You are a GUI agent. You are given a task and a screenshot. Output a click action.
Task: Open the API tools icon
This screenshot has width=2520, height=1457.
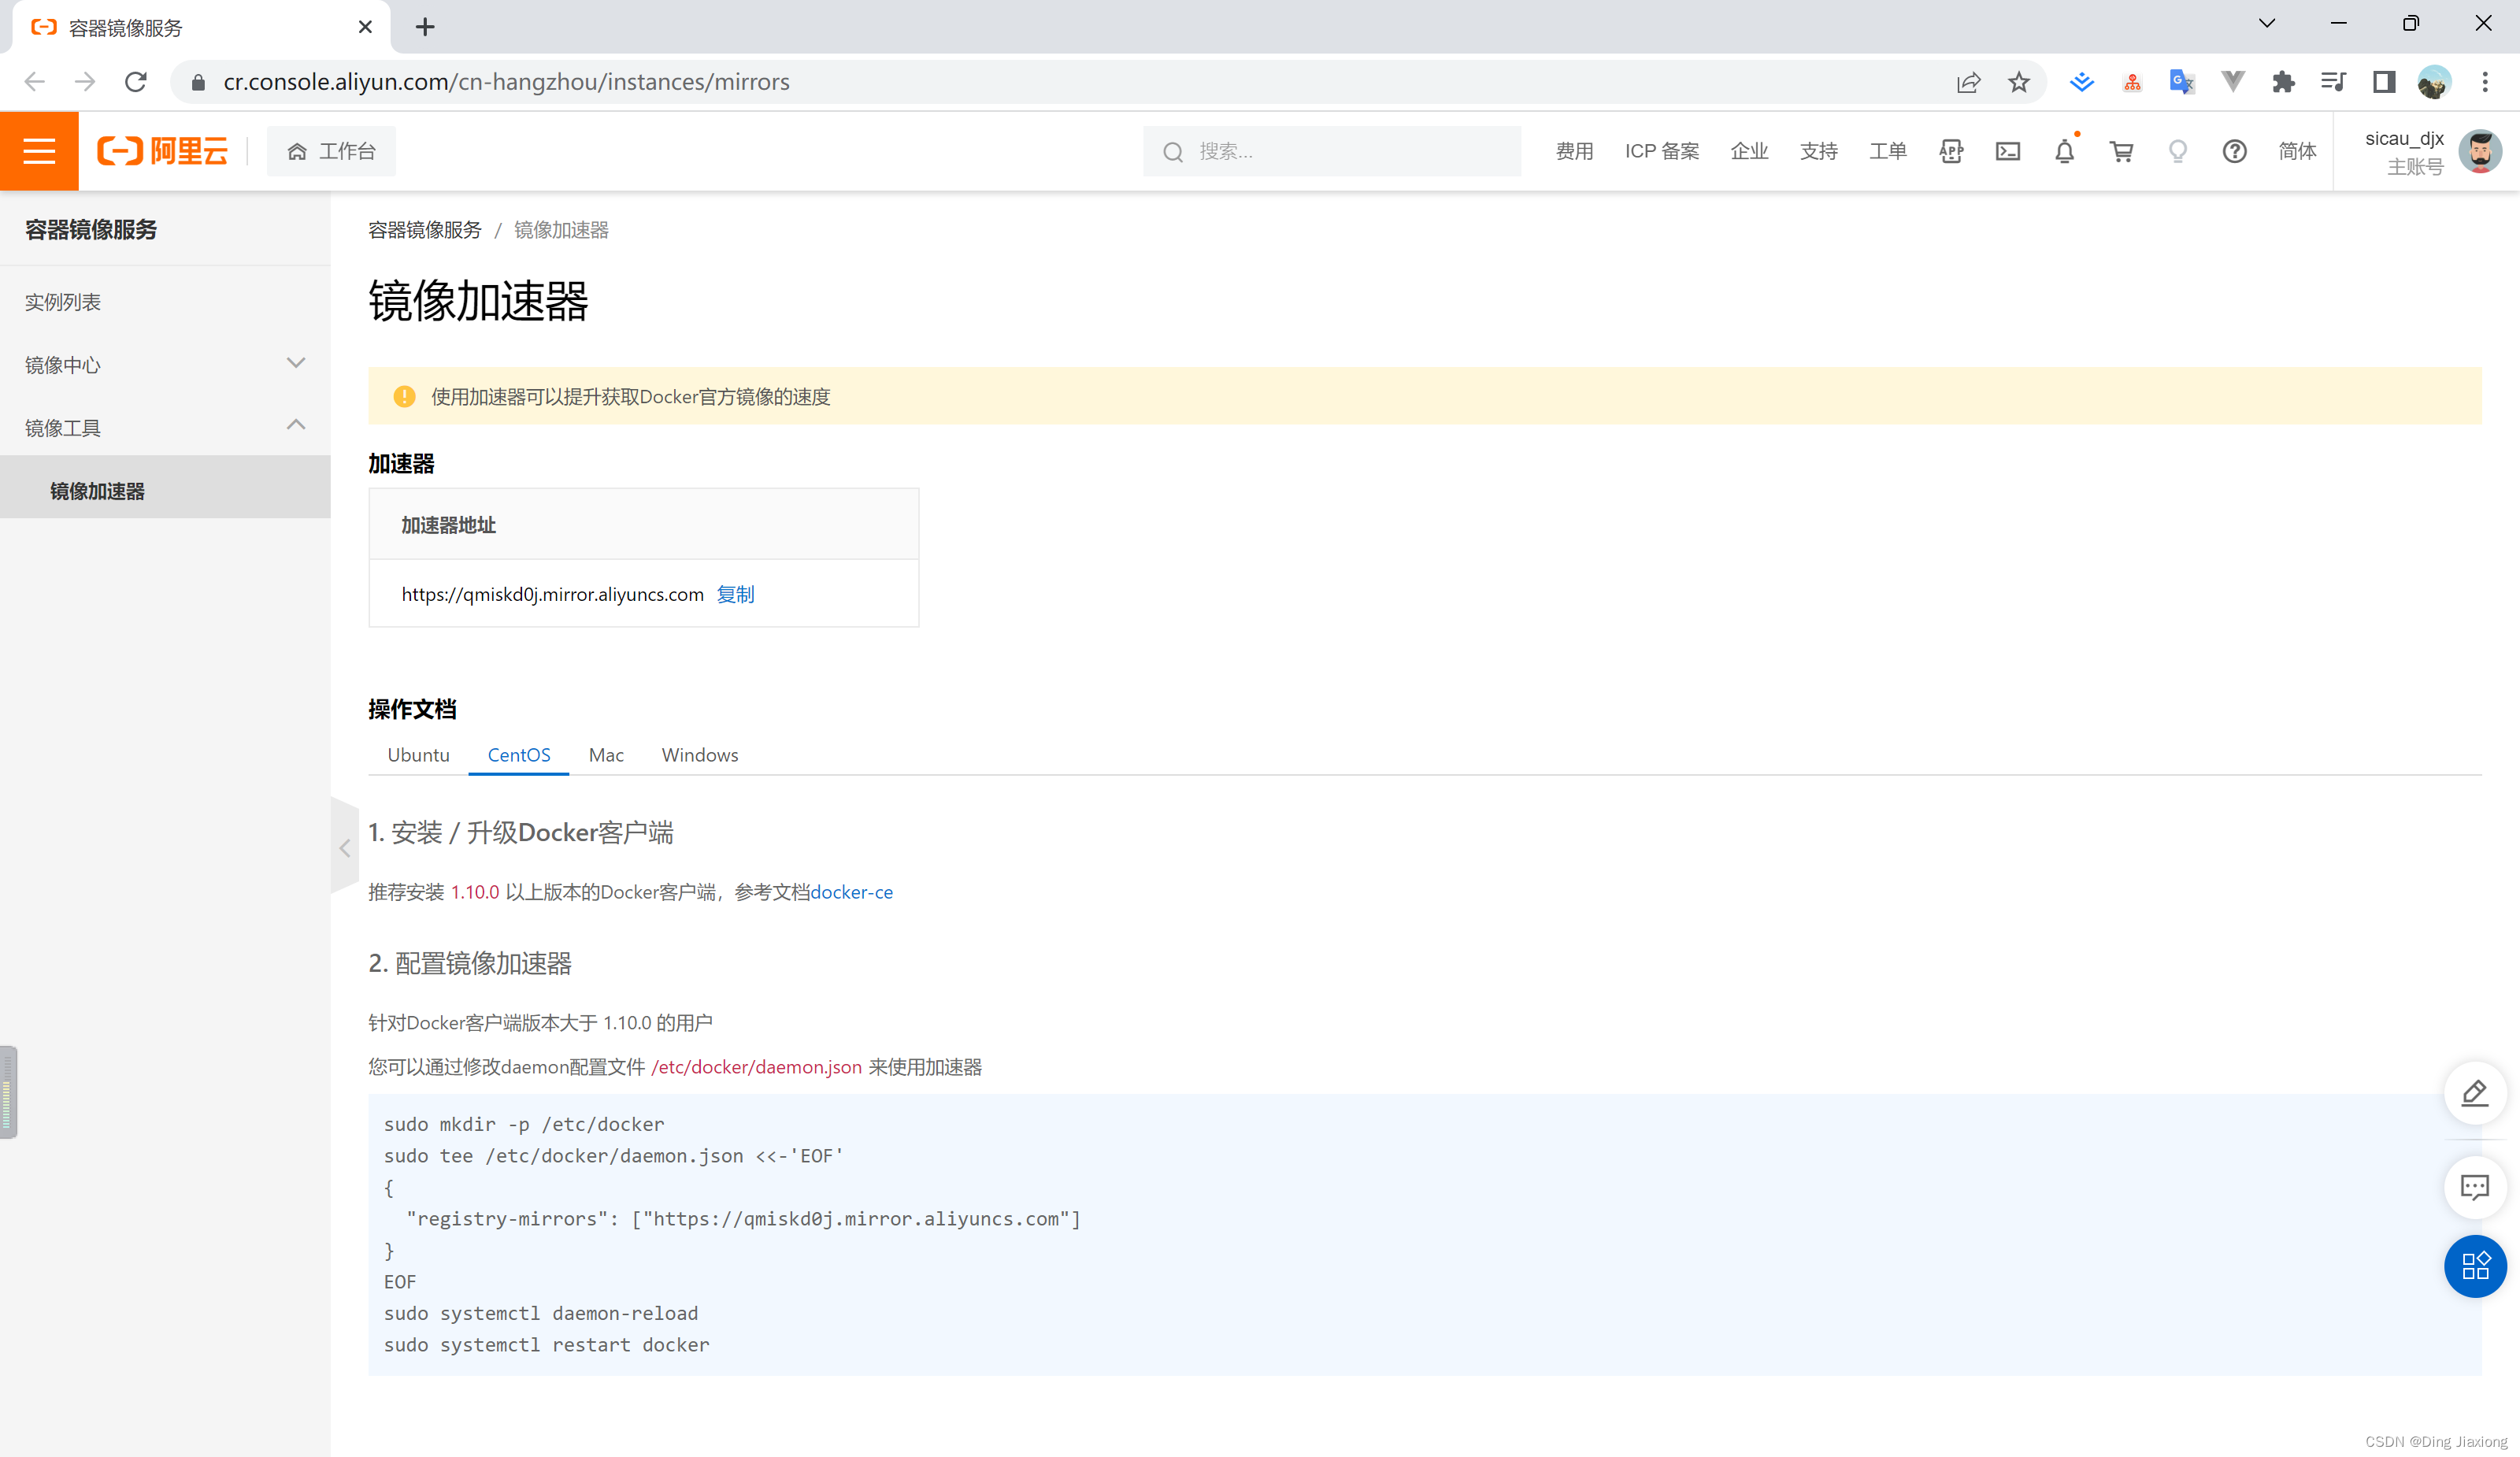1951,151
